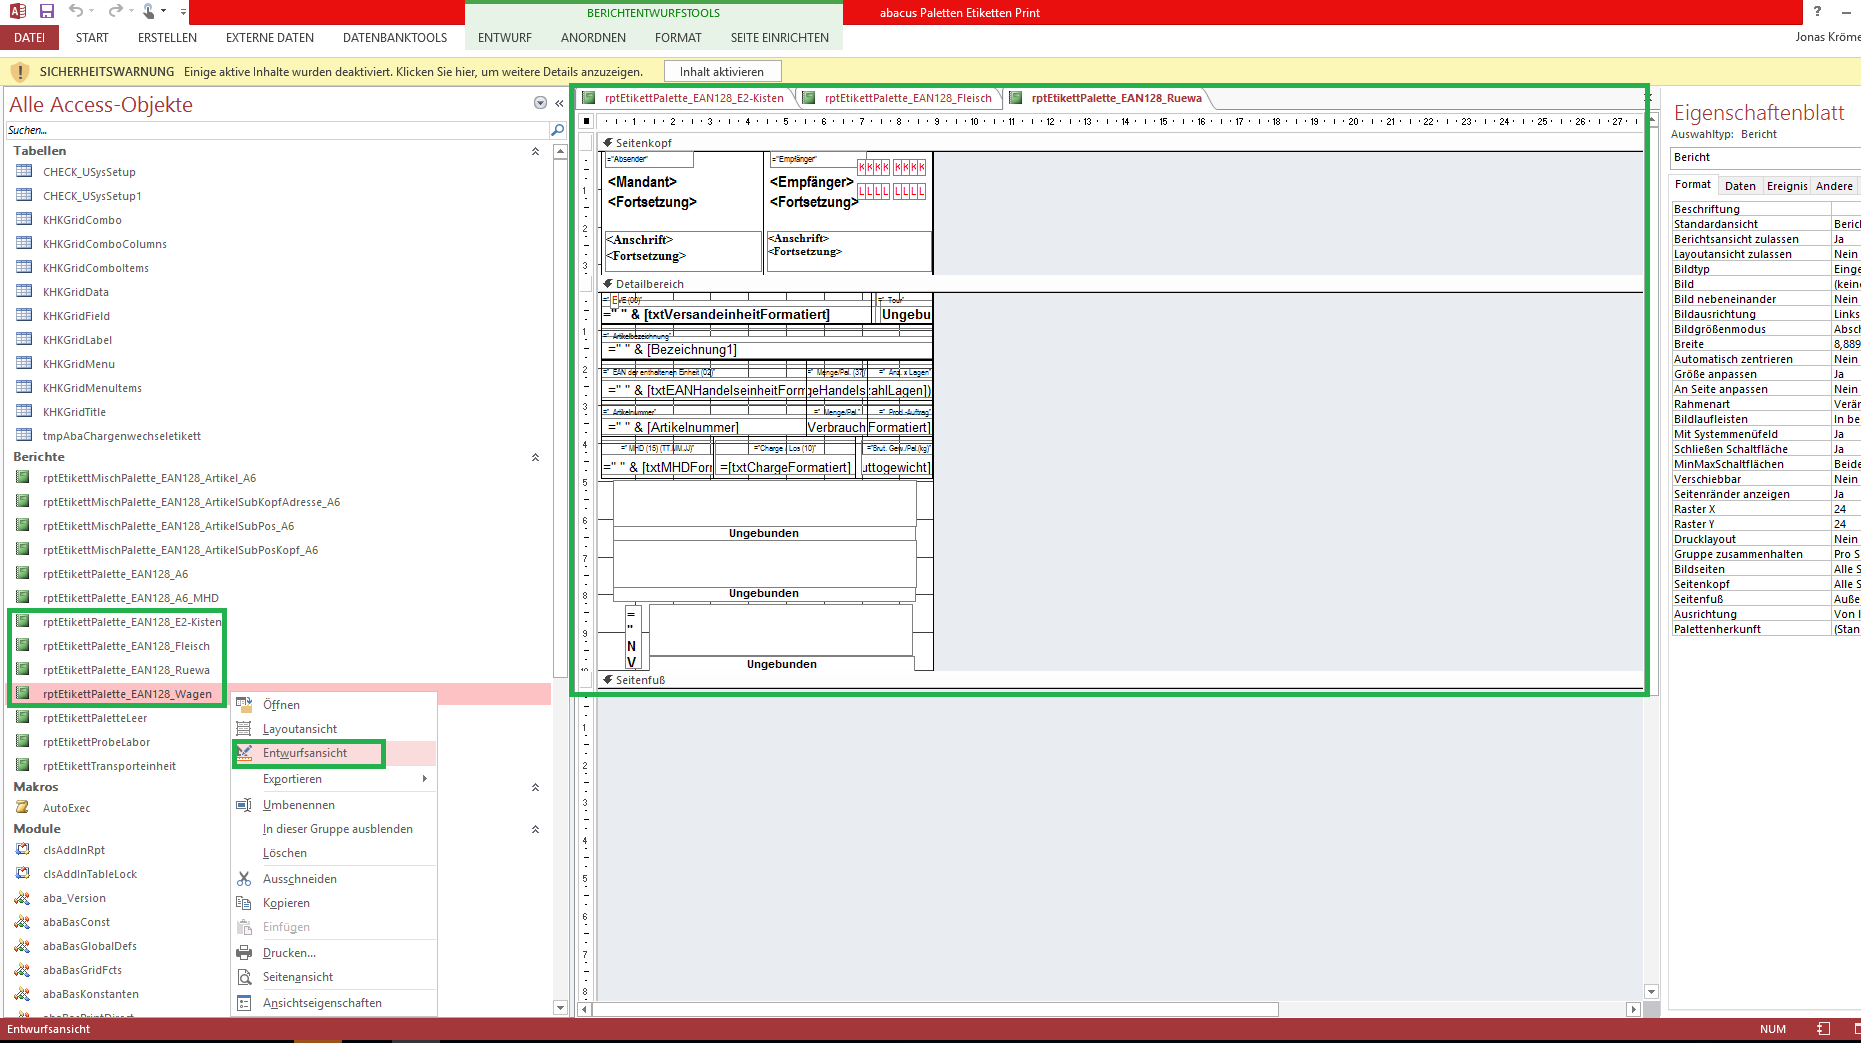The width and height of the screenshot is (1861, 1043).
Task: Click the AutoExec macro icon
Action: coord(22,808)
